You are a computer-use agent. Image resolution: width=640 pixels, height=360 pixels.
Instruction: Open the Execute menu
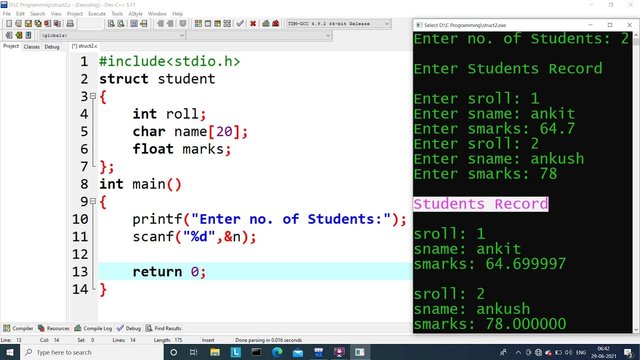pyautogui.click(x=97, y=13)
